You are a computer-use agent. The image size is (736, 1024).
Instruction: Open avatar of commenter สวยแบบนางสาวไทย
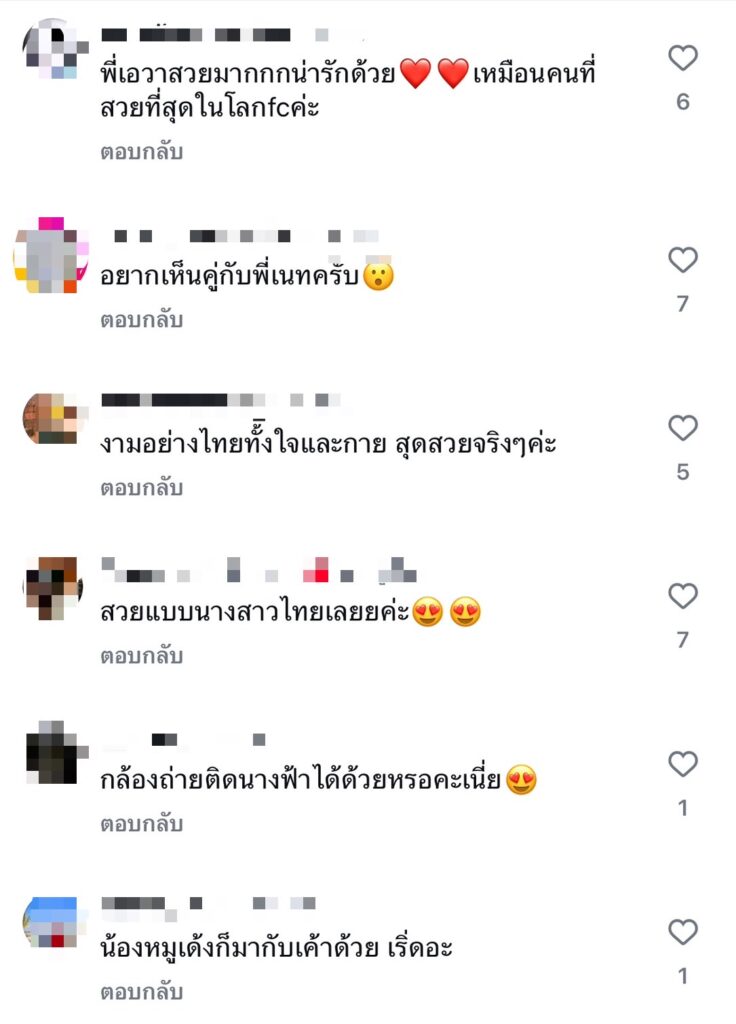click(54, 588)
